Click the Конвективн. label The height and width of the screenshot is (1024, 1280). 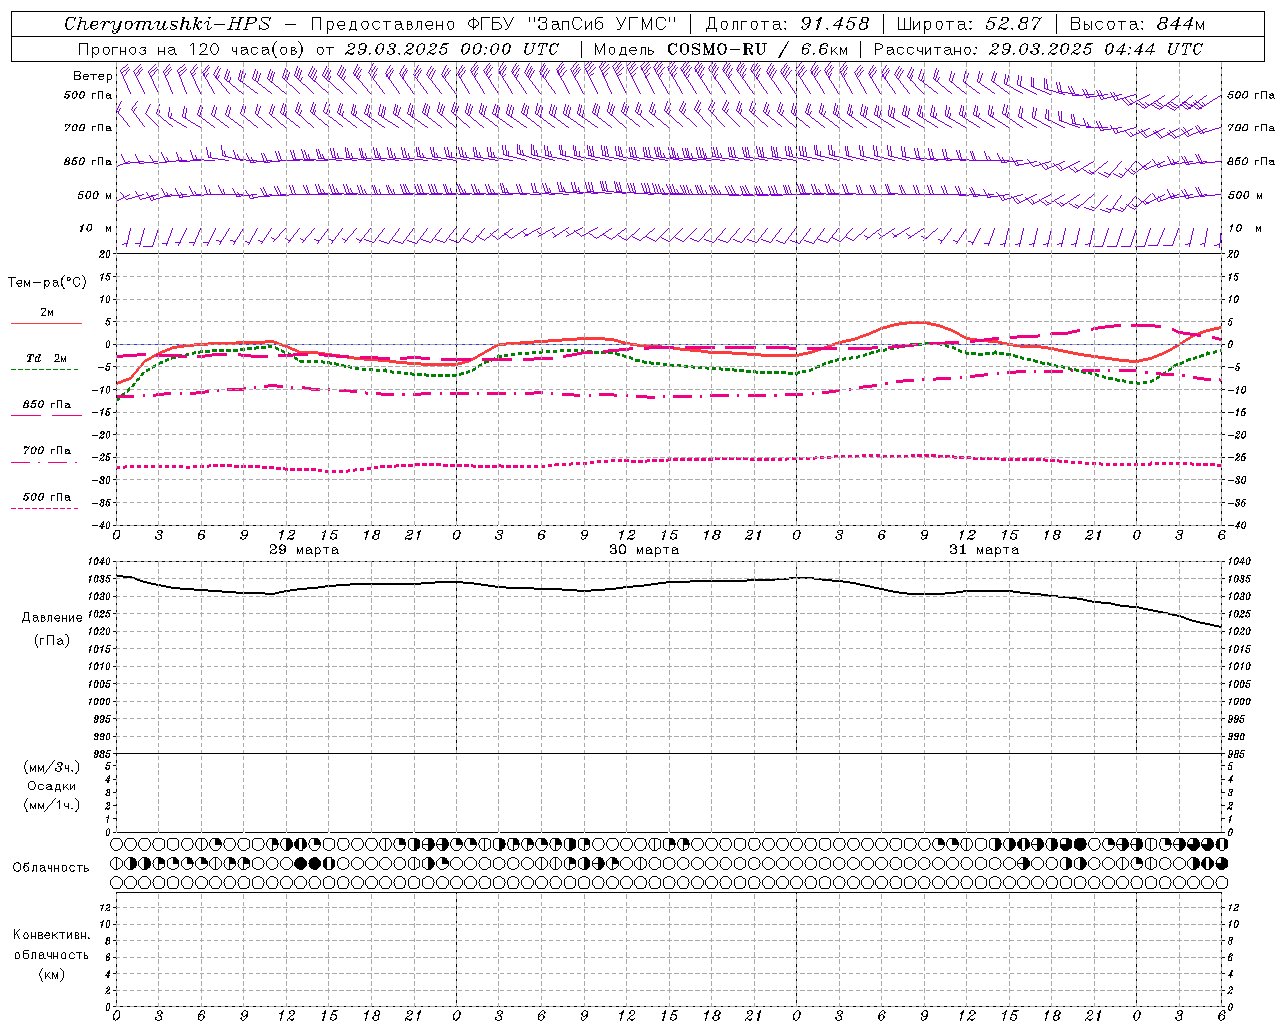point(52,935)
